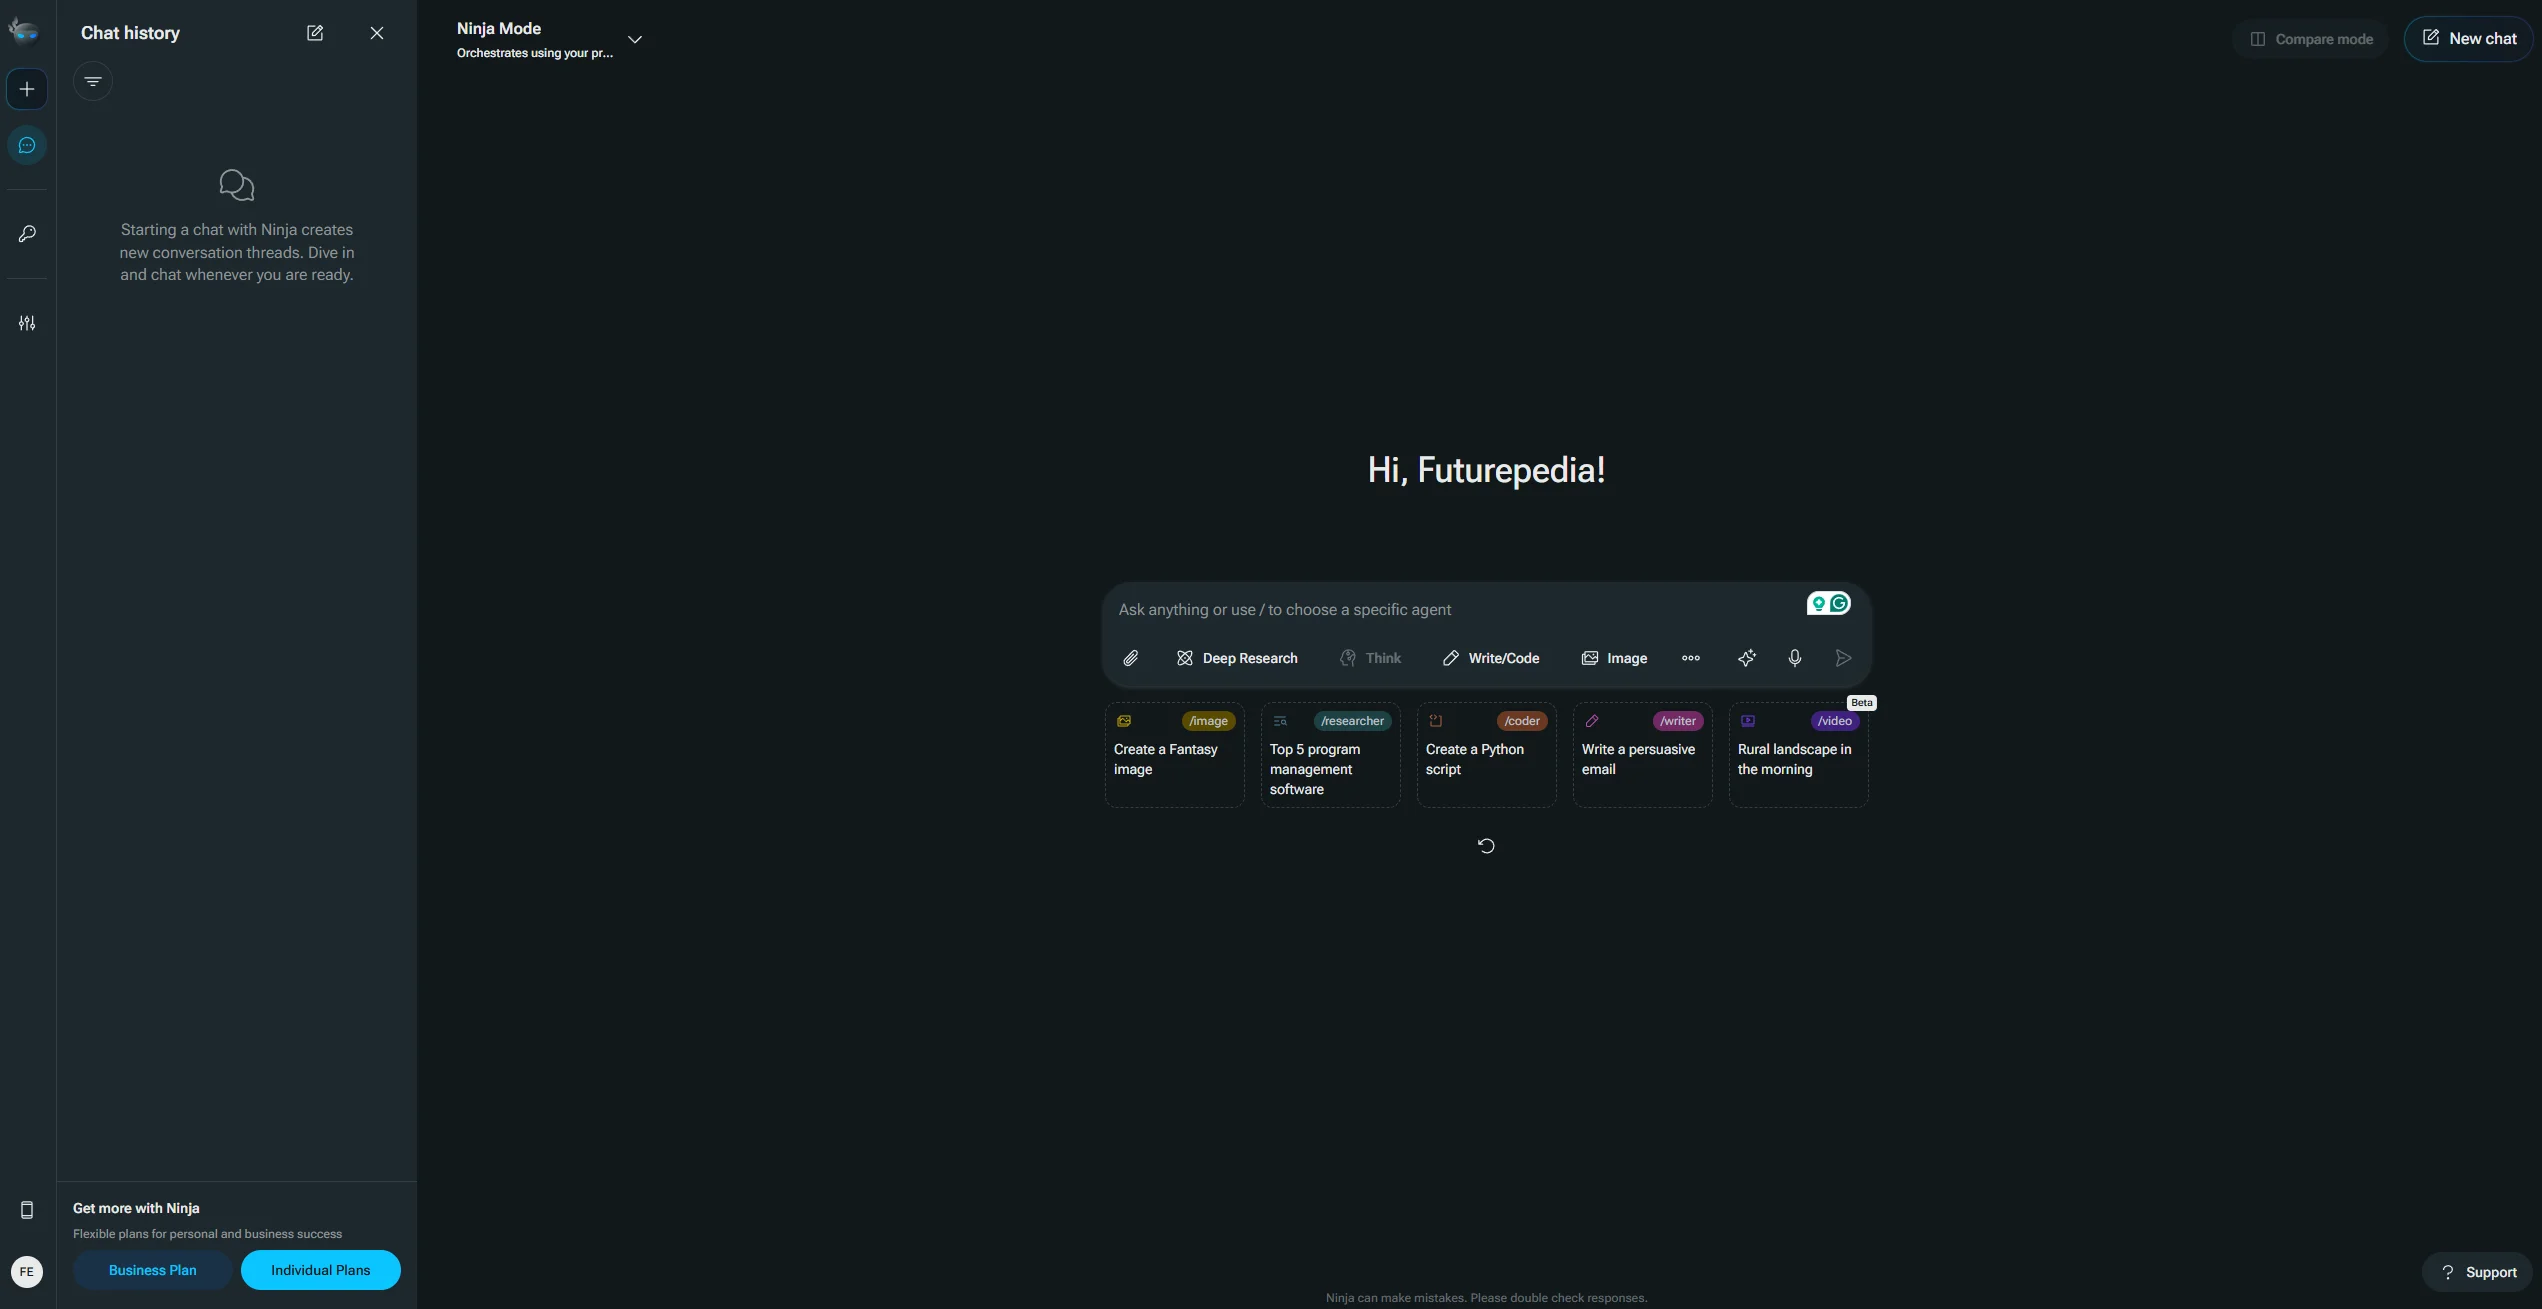
Task: Toggle the Think option
Action: (x=1371, y=658)
